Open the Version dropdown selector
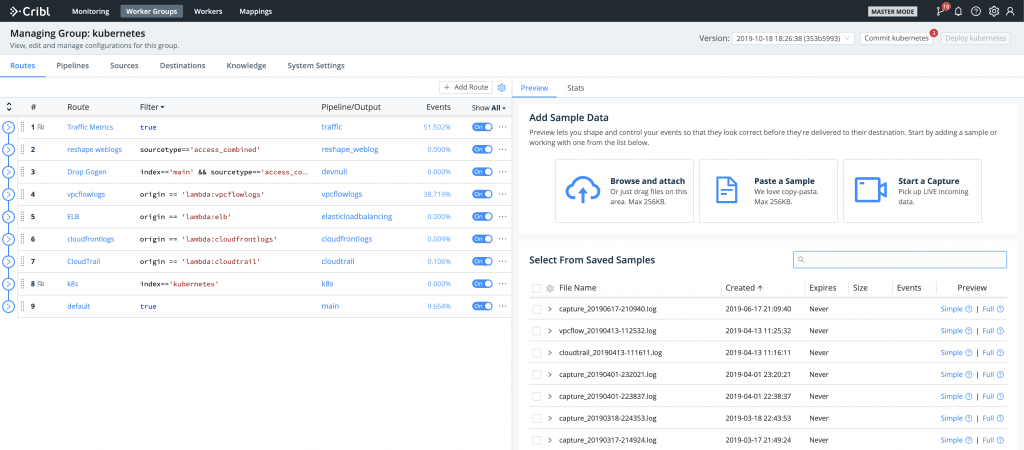The width and height of the screenshot is (1024, 450). pos(793,38)
